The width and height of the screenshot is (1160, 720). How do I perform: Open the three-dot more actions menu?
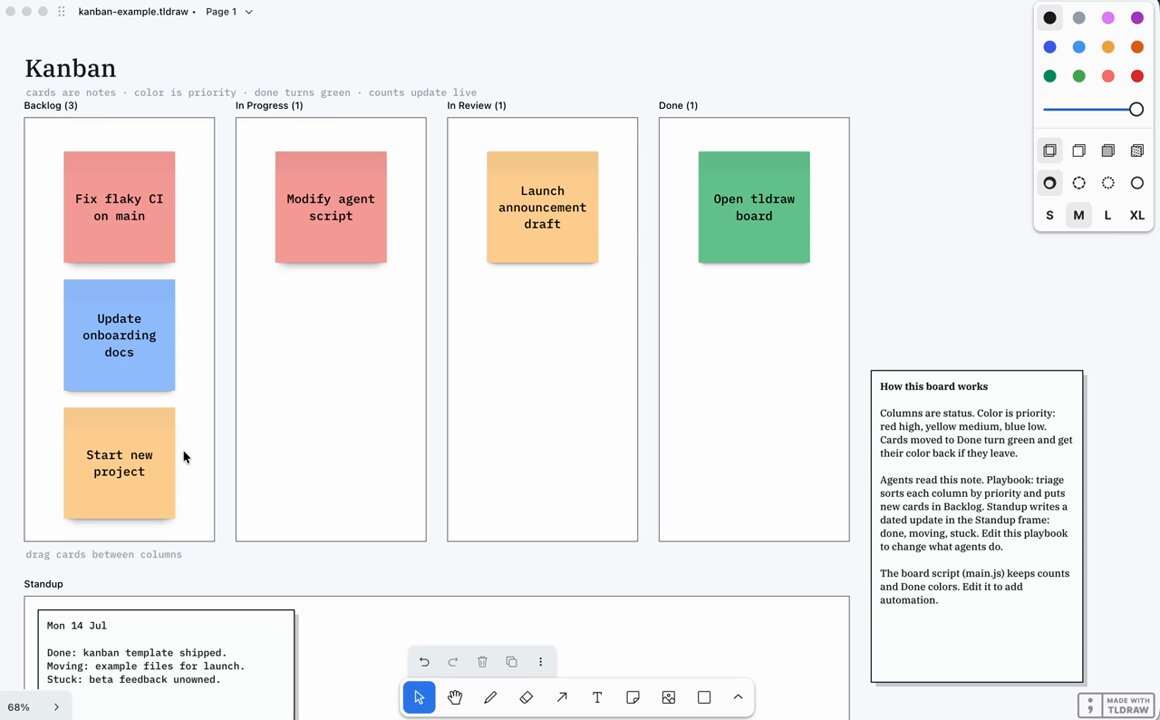pos(541,662)
